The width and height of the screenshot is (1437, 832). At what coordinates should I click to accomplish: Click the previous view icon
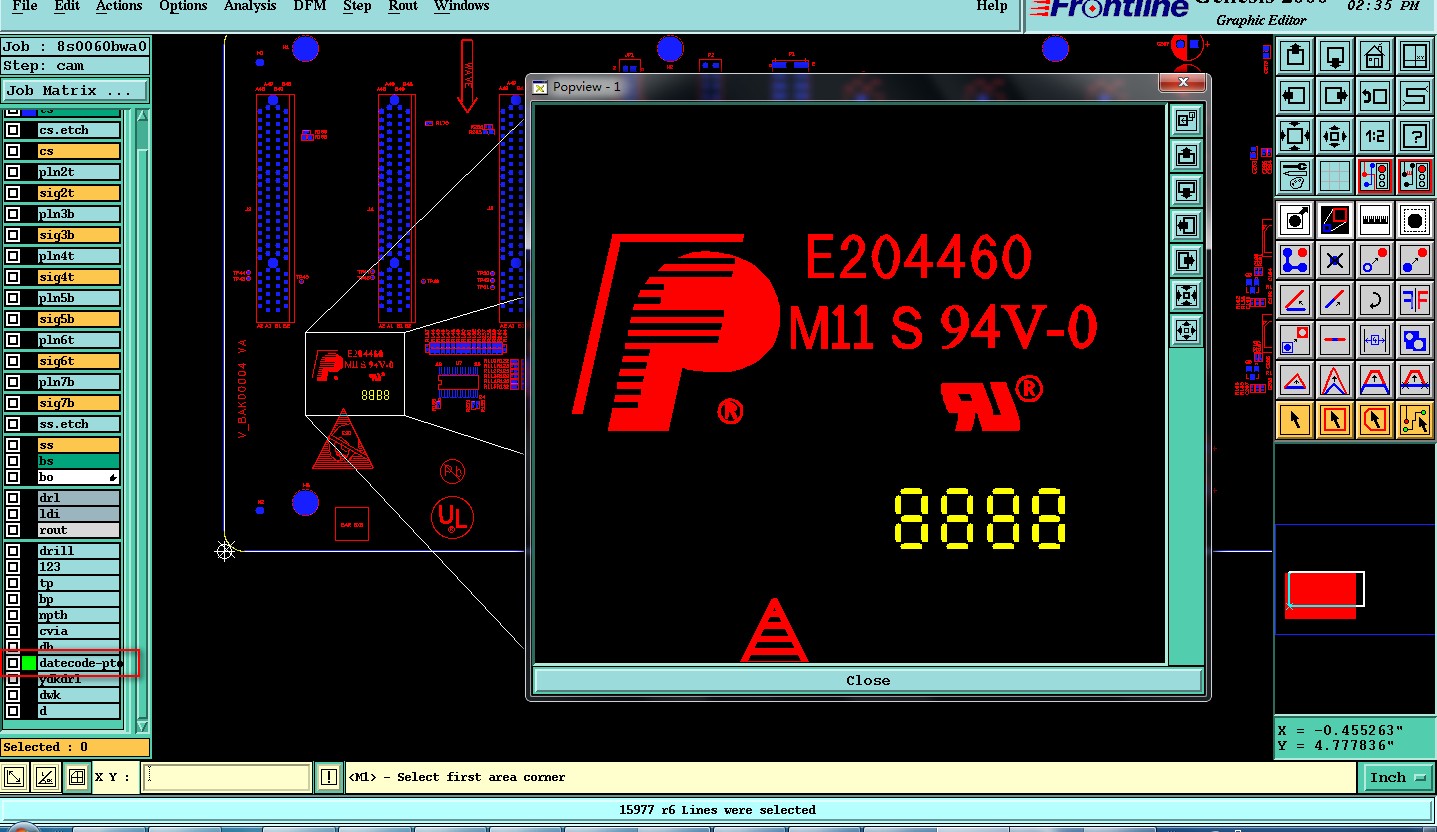click(x=1374, y=97)
